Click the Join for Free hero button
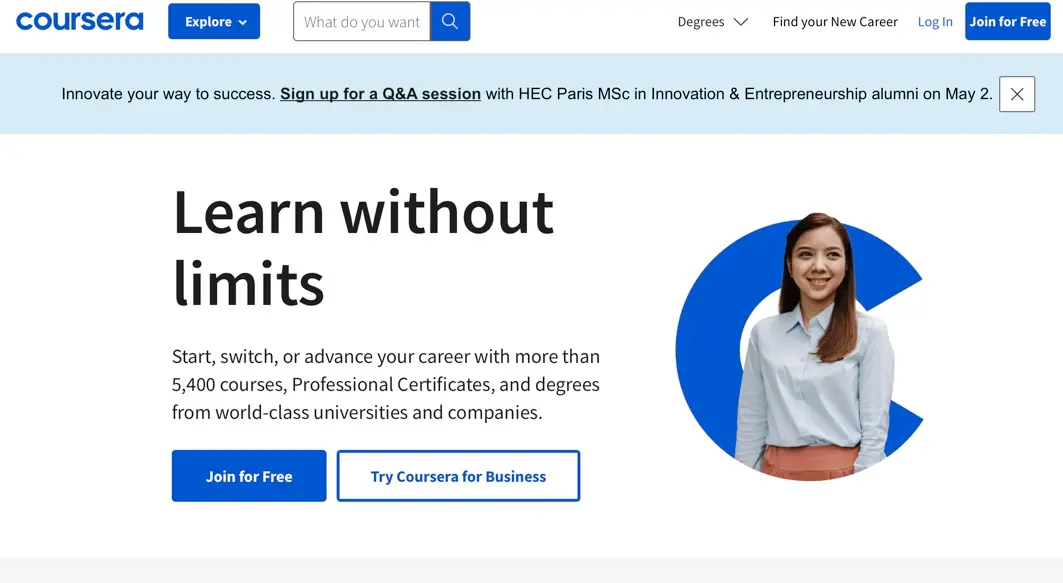The width and height of the screenshot is (1063, 583). click(x=248, y=475)
